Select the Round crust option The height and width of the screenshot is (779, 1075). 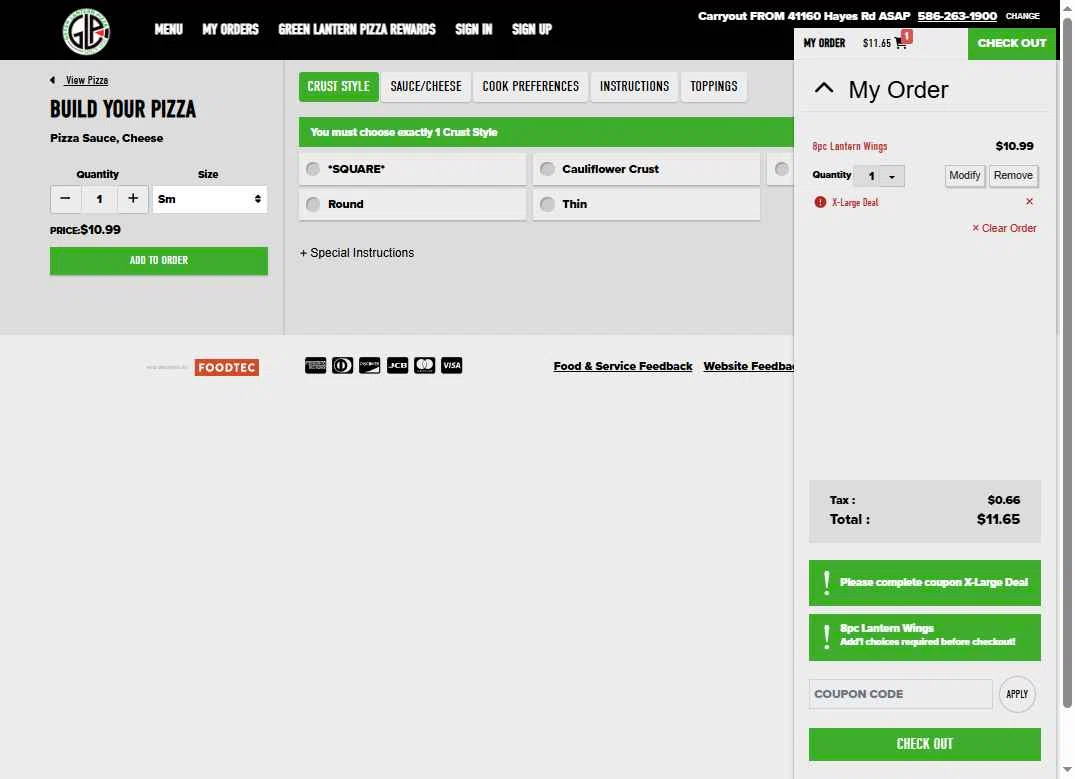[413, 204]
